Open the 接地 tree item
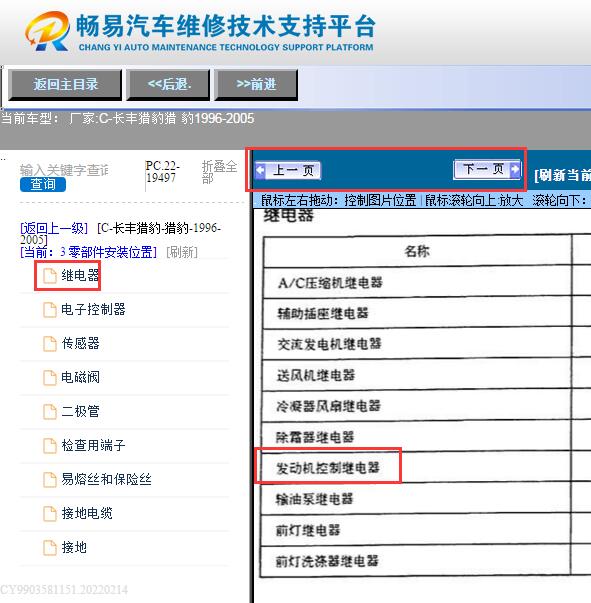Screen dimensions: 591x603 (x=74, y=548)
